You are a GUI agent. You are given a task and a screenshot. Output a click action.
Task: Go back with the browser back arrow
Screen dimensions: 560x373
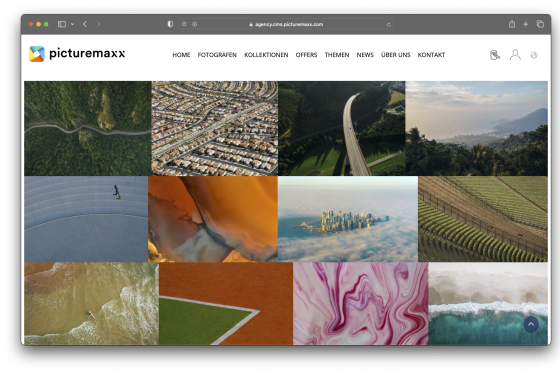tap(85, 24)
